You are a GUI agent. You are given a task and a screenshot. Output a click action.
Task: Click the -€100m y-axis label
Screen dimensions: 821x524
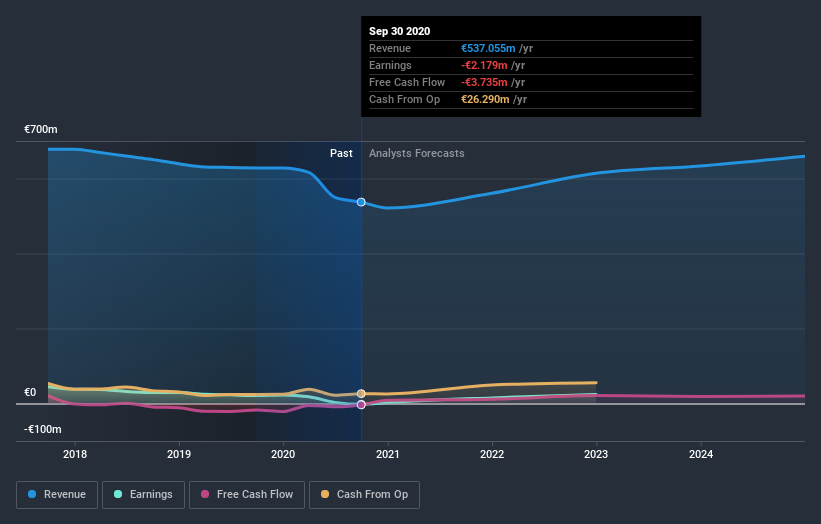(x=42, y=429)
